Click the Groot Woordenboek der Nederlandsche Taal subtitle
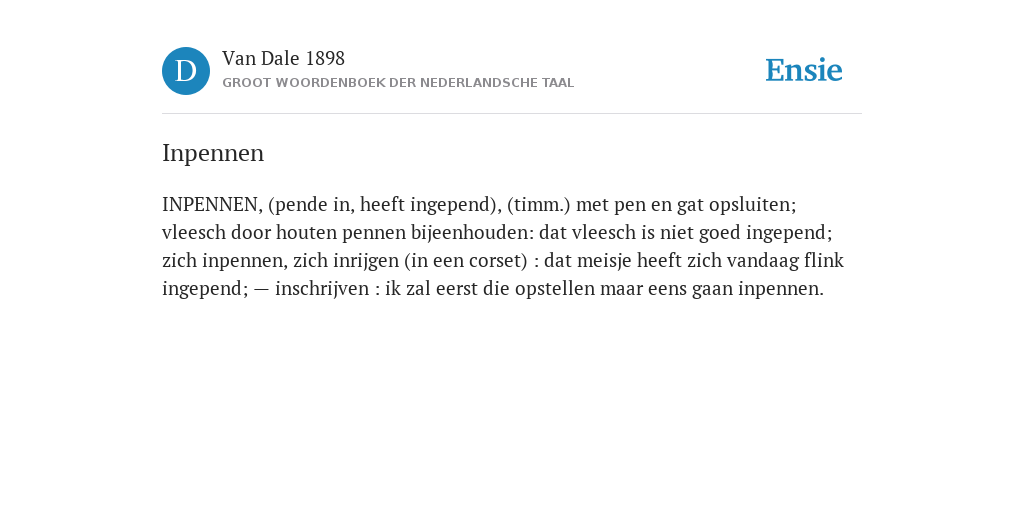Image resolution: width=1024 pixels, height=512 pixels. 398,84
